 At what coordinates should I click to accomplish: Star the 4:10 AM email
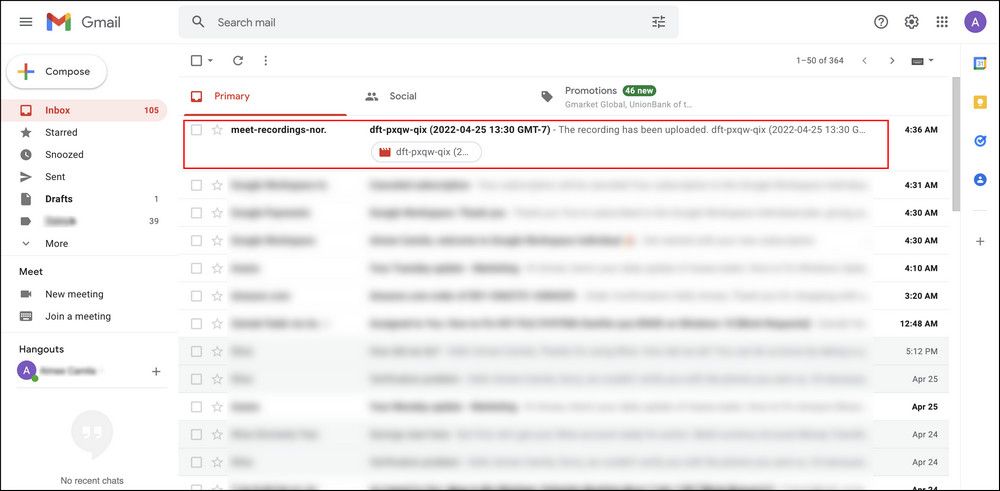coord(217,268)
